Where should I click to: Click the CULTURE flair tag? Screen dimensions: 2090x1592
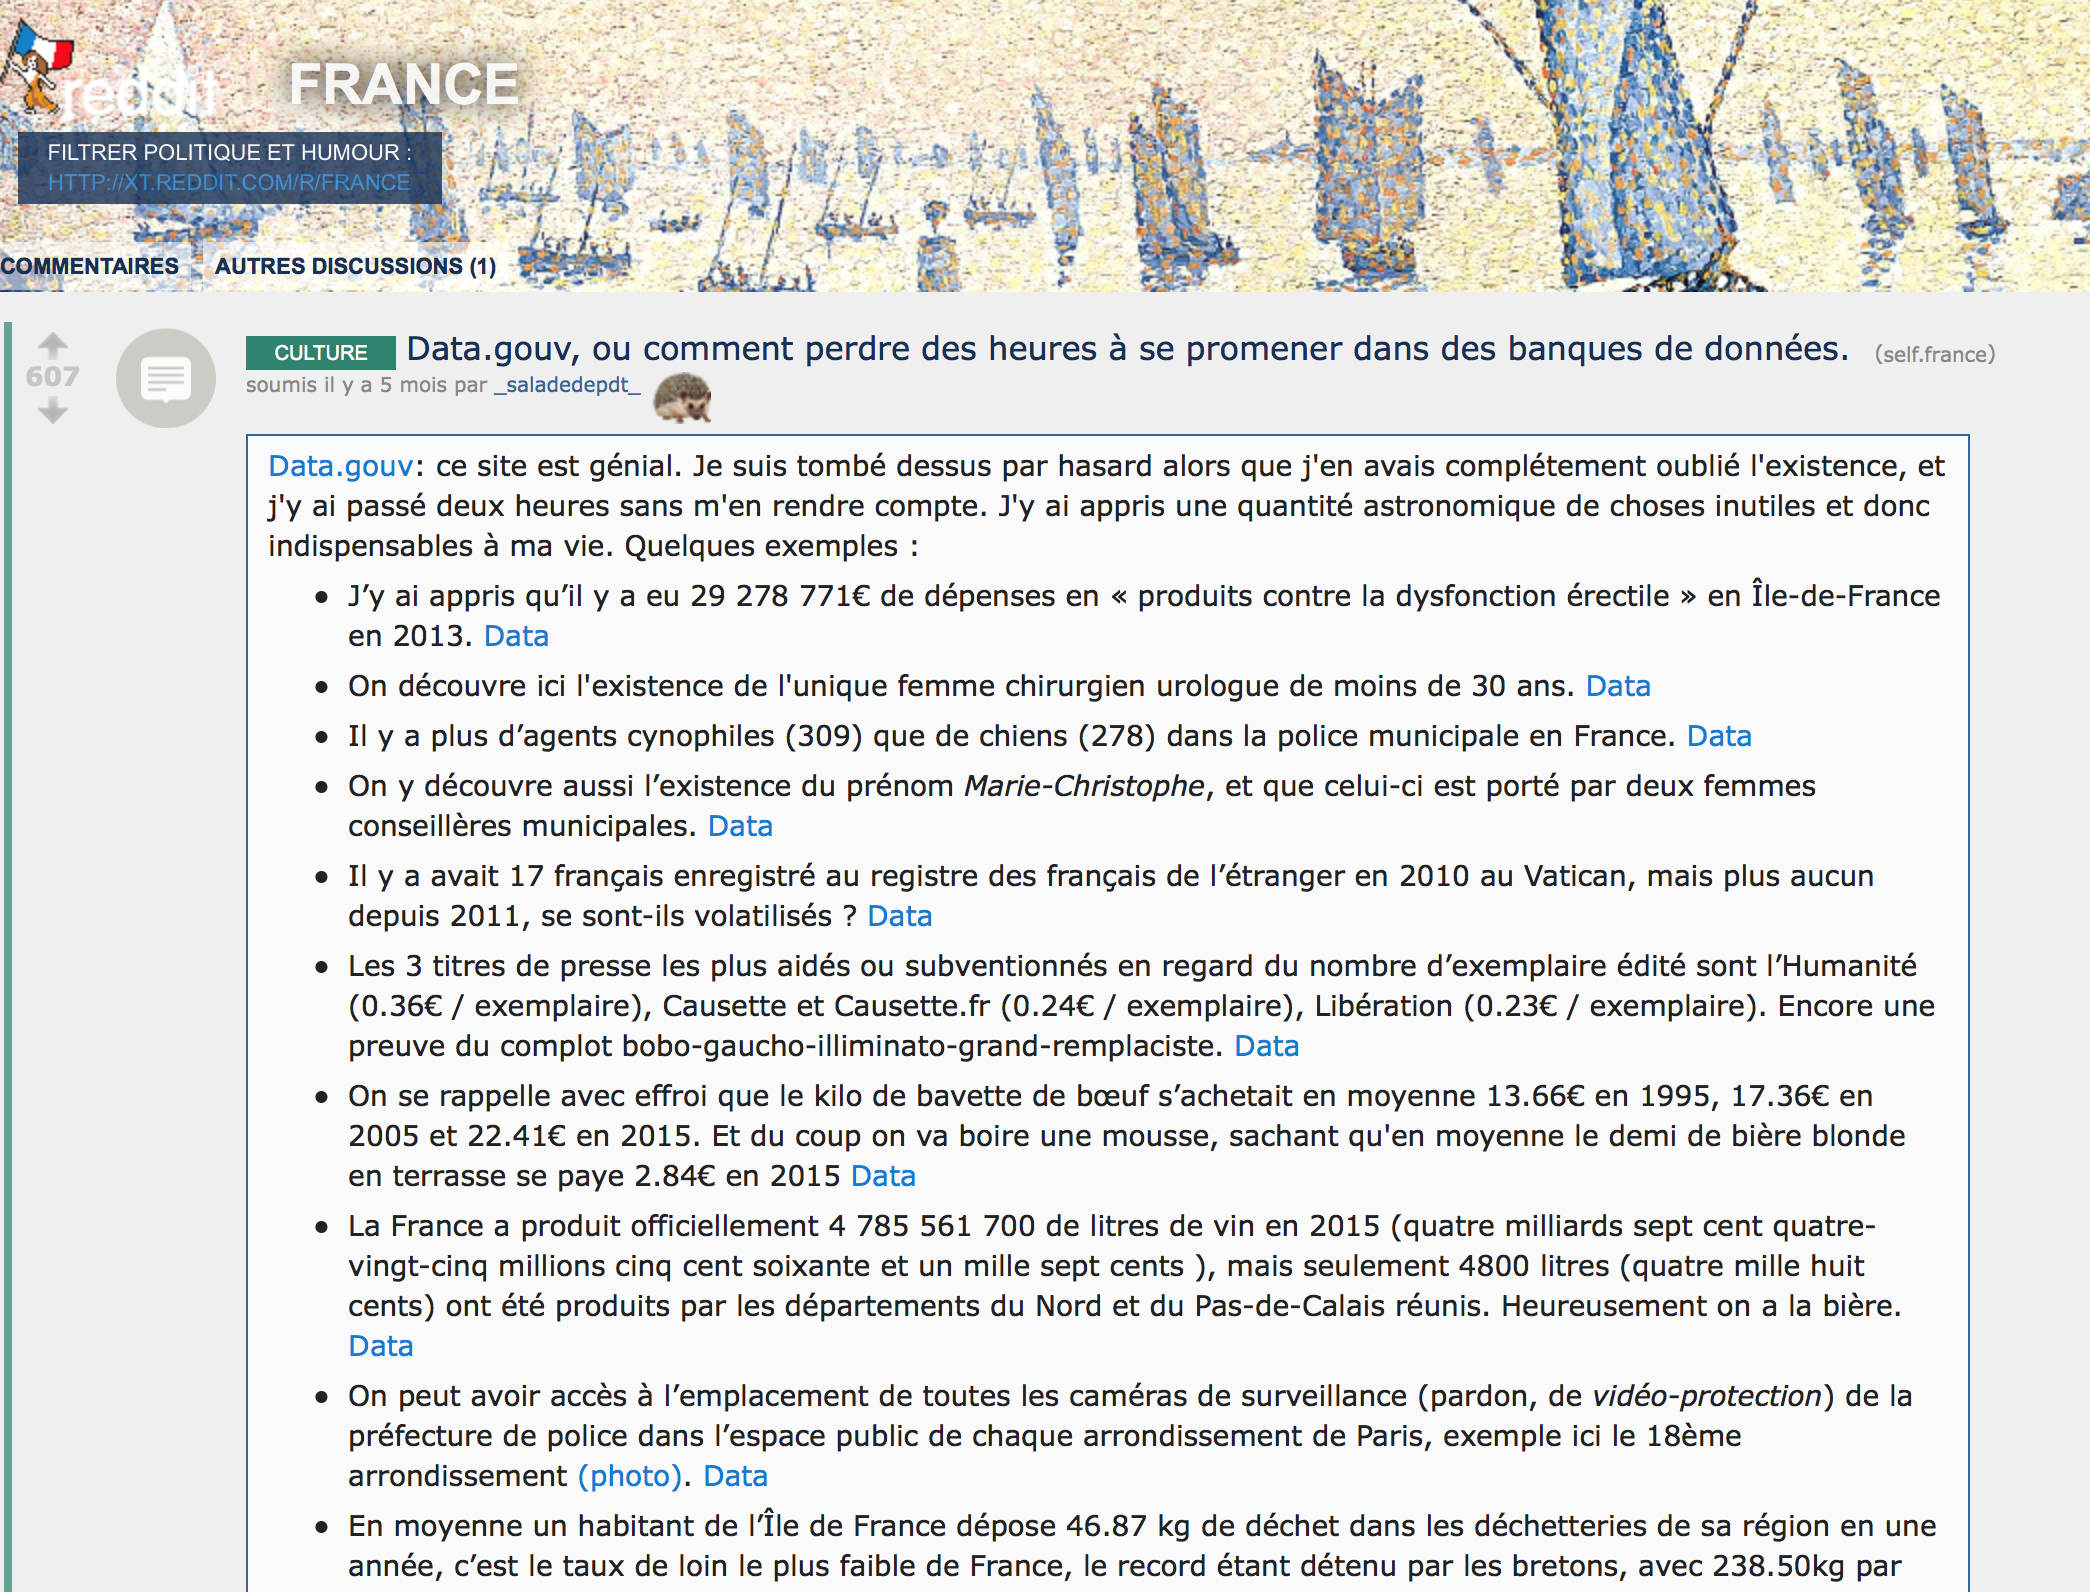321,352
